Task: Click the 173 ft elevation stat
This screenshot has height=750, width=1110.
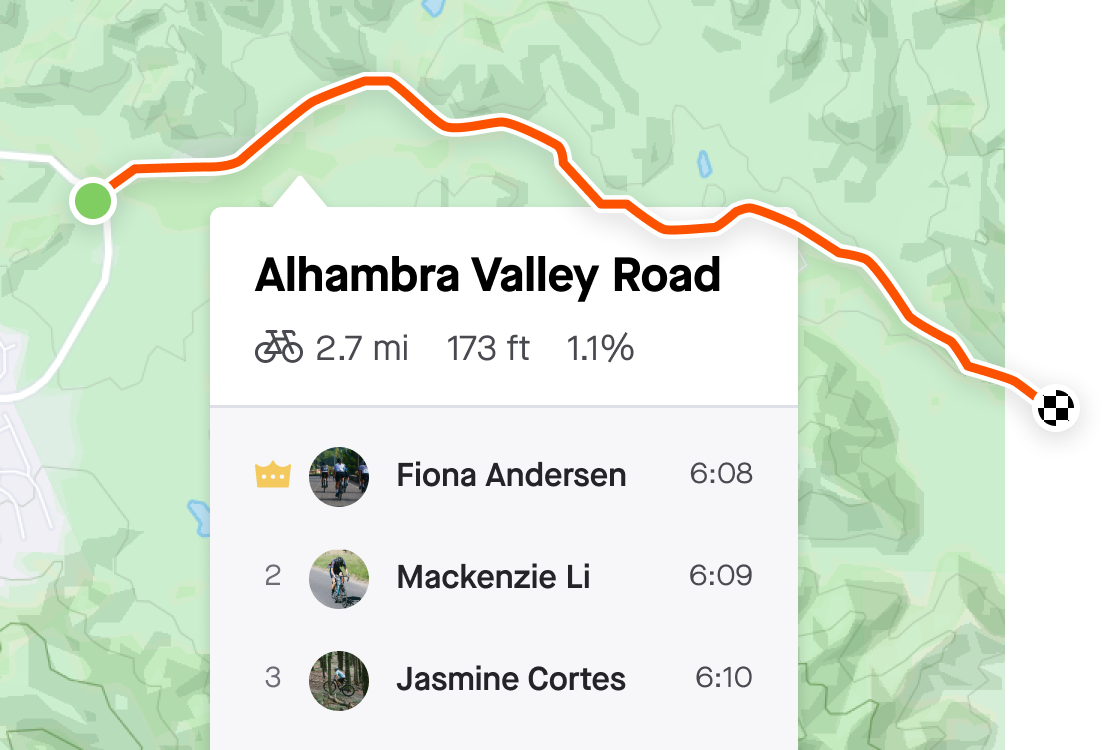Action: (x=488, y=348)
